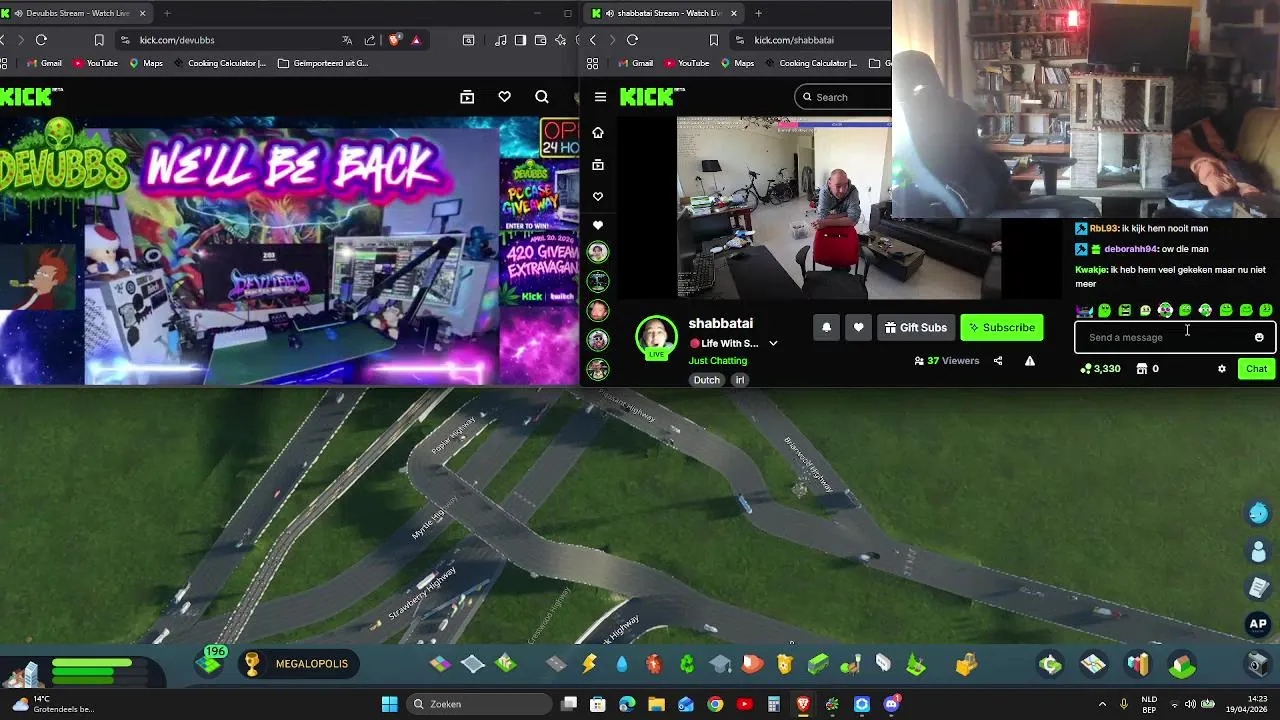Bookmark the kick.com/devubbs page
Image resolution: width=1280 pixels, height=720 pixels.
click(x=99, y=40)
